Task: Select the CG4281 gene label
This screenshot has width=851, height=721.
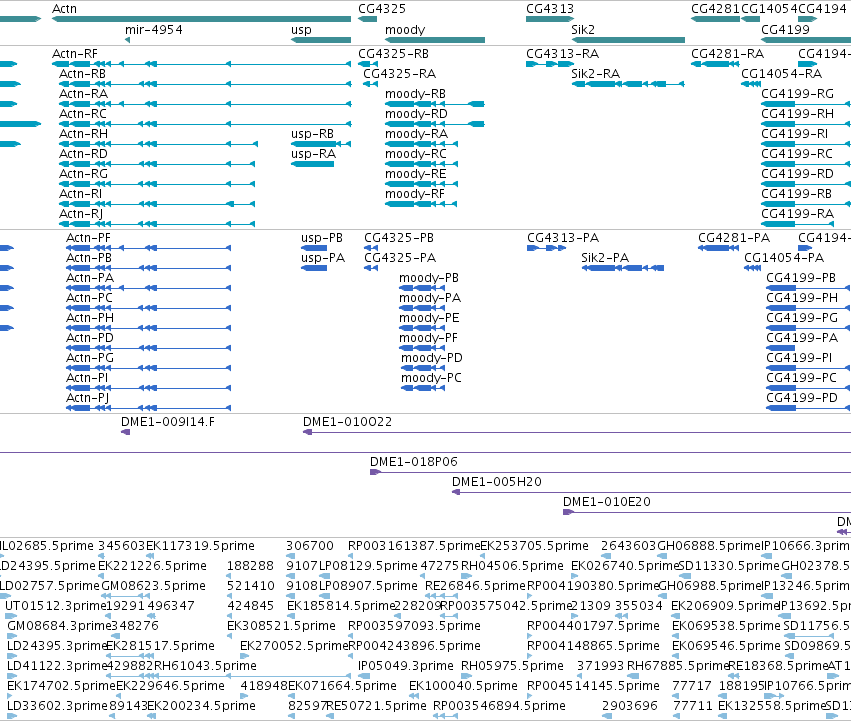Action: click(x=715, y=9)
